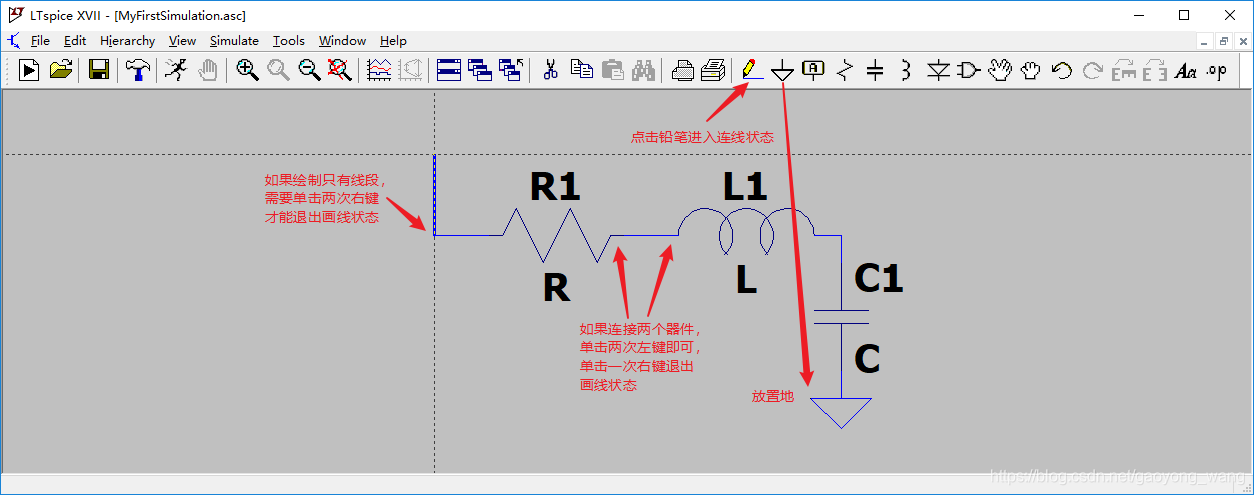Open the View menu
Screen dimensions: 1254x495
(182, 41)
